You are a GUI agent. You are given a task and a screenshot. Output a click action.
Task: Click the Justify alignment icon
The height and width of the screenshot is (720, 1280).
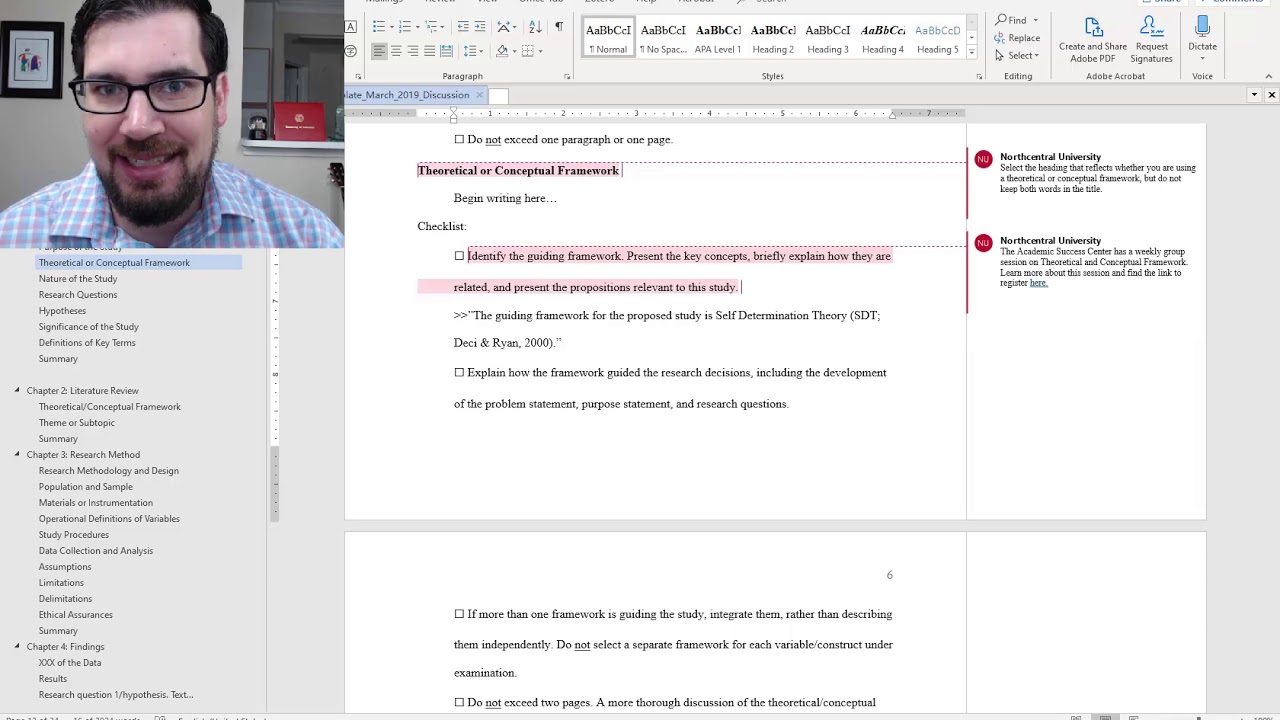pyautogui.click(x=430, y=51)
